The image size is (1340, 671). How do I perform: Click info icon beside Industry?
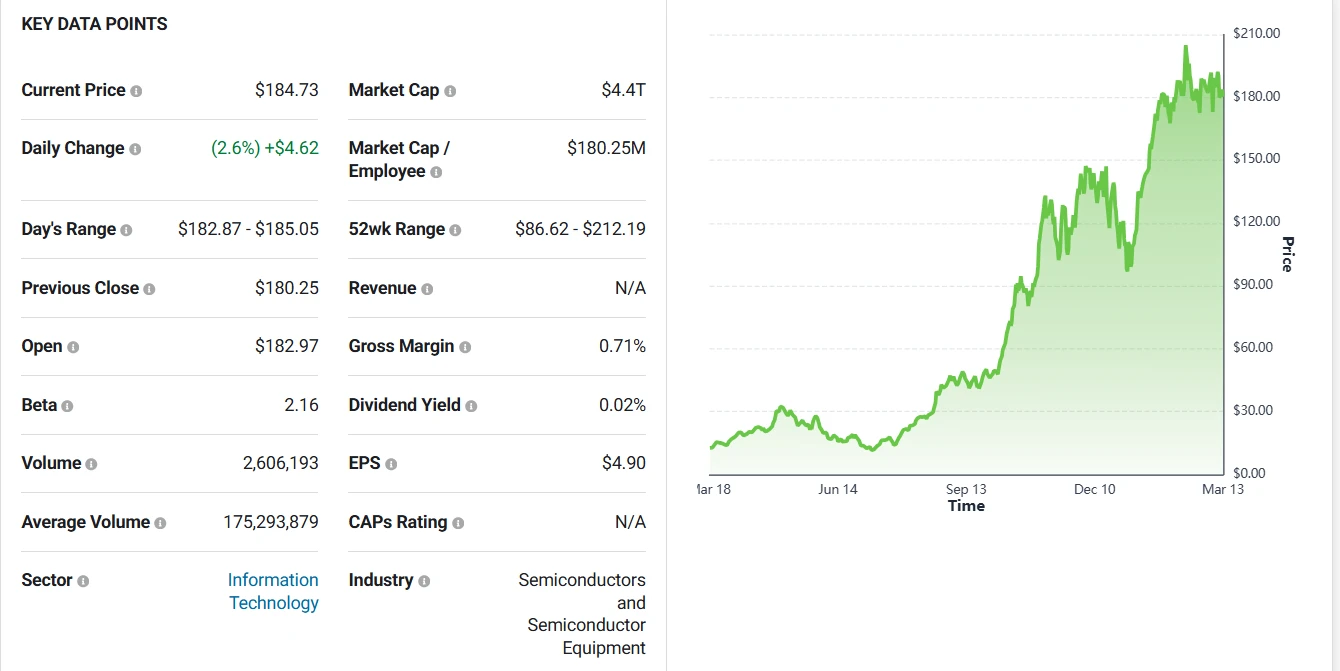tap(424, 581)
